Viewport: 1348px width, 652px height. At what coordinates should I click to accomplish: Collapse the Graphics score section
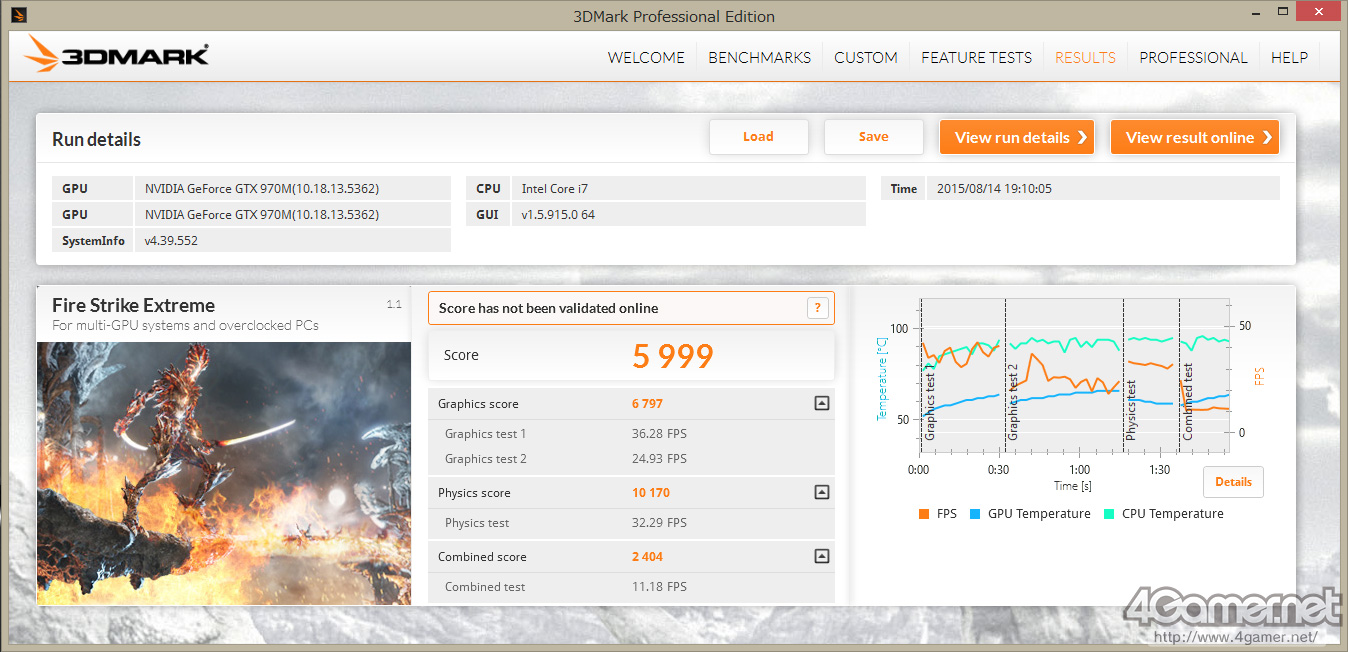click(x=821, y=404)
